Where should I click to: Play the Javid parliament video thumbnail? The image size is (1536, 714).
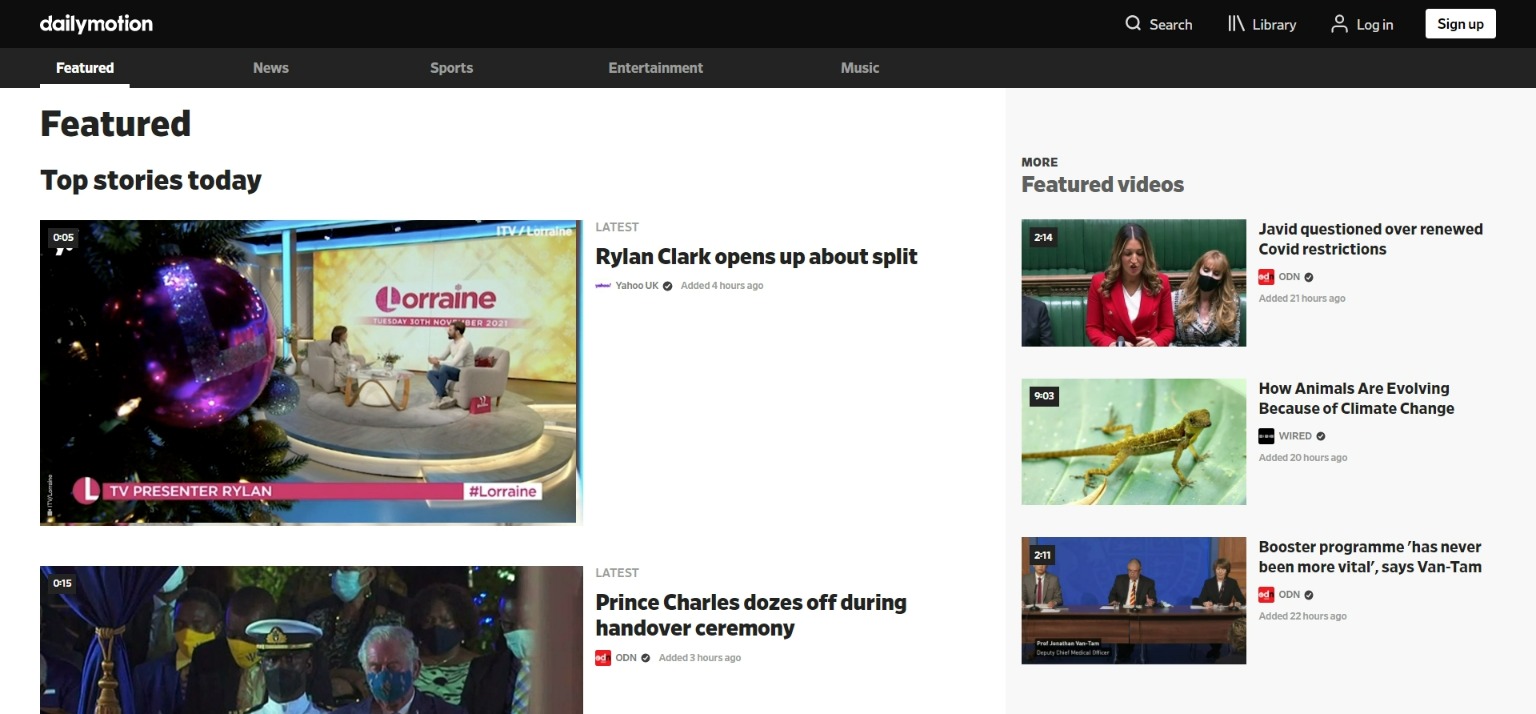1133,283
